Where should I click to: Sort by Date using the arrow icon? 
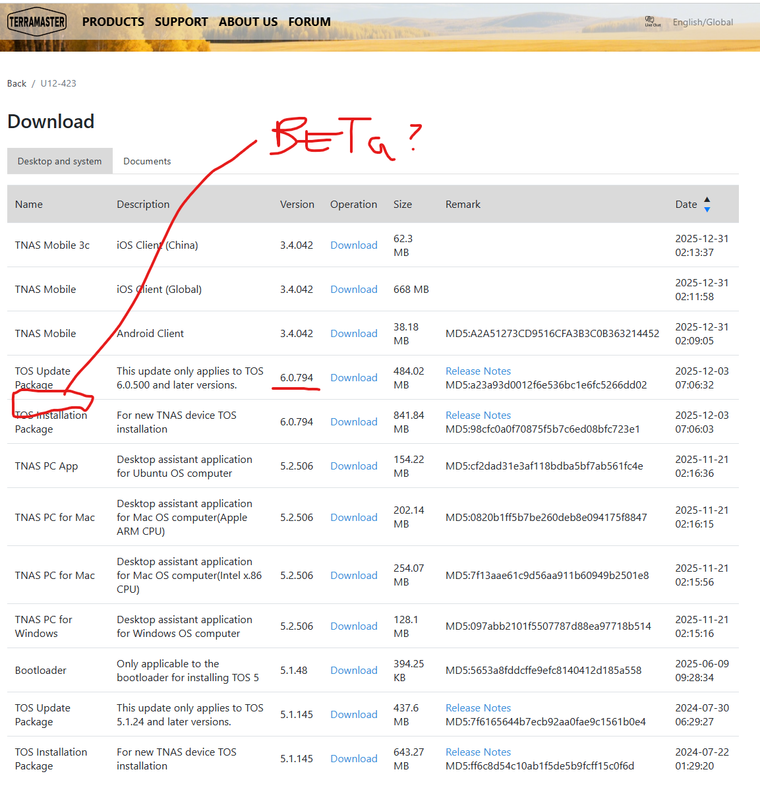click(x=707, y=204)
